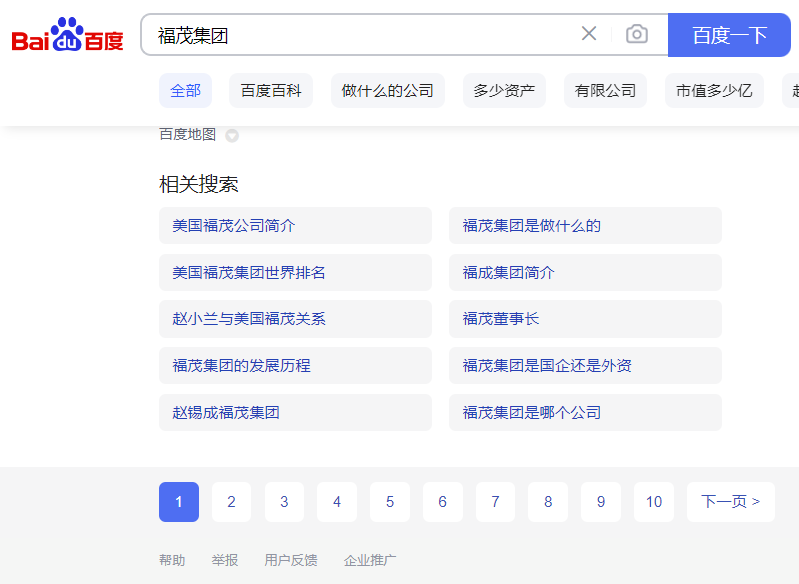The height and width of the screenshot is (584, 799).
Task: Go to results page 4
Action: [337, 502]
